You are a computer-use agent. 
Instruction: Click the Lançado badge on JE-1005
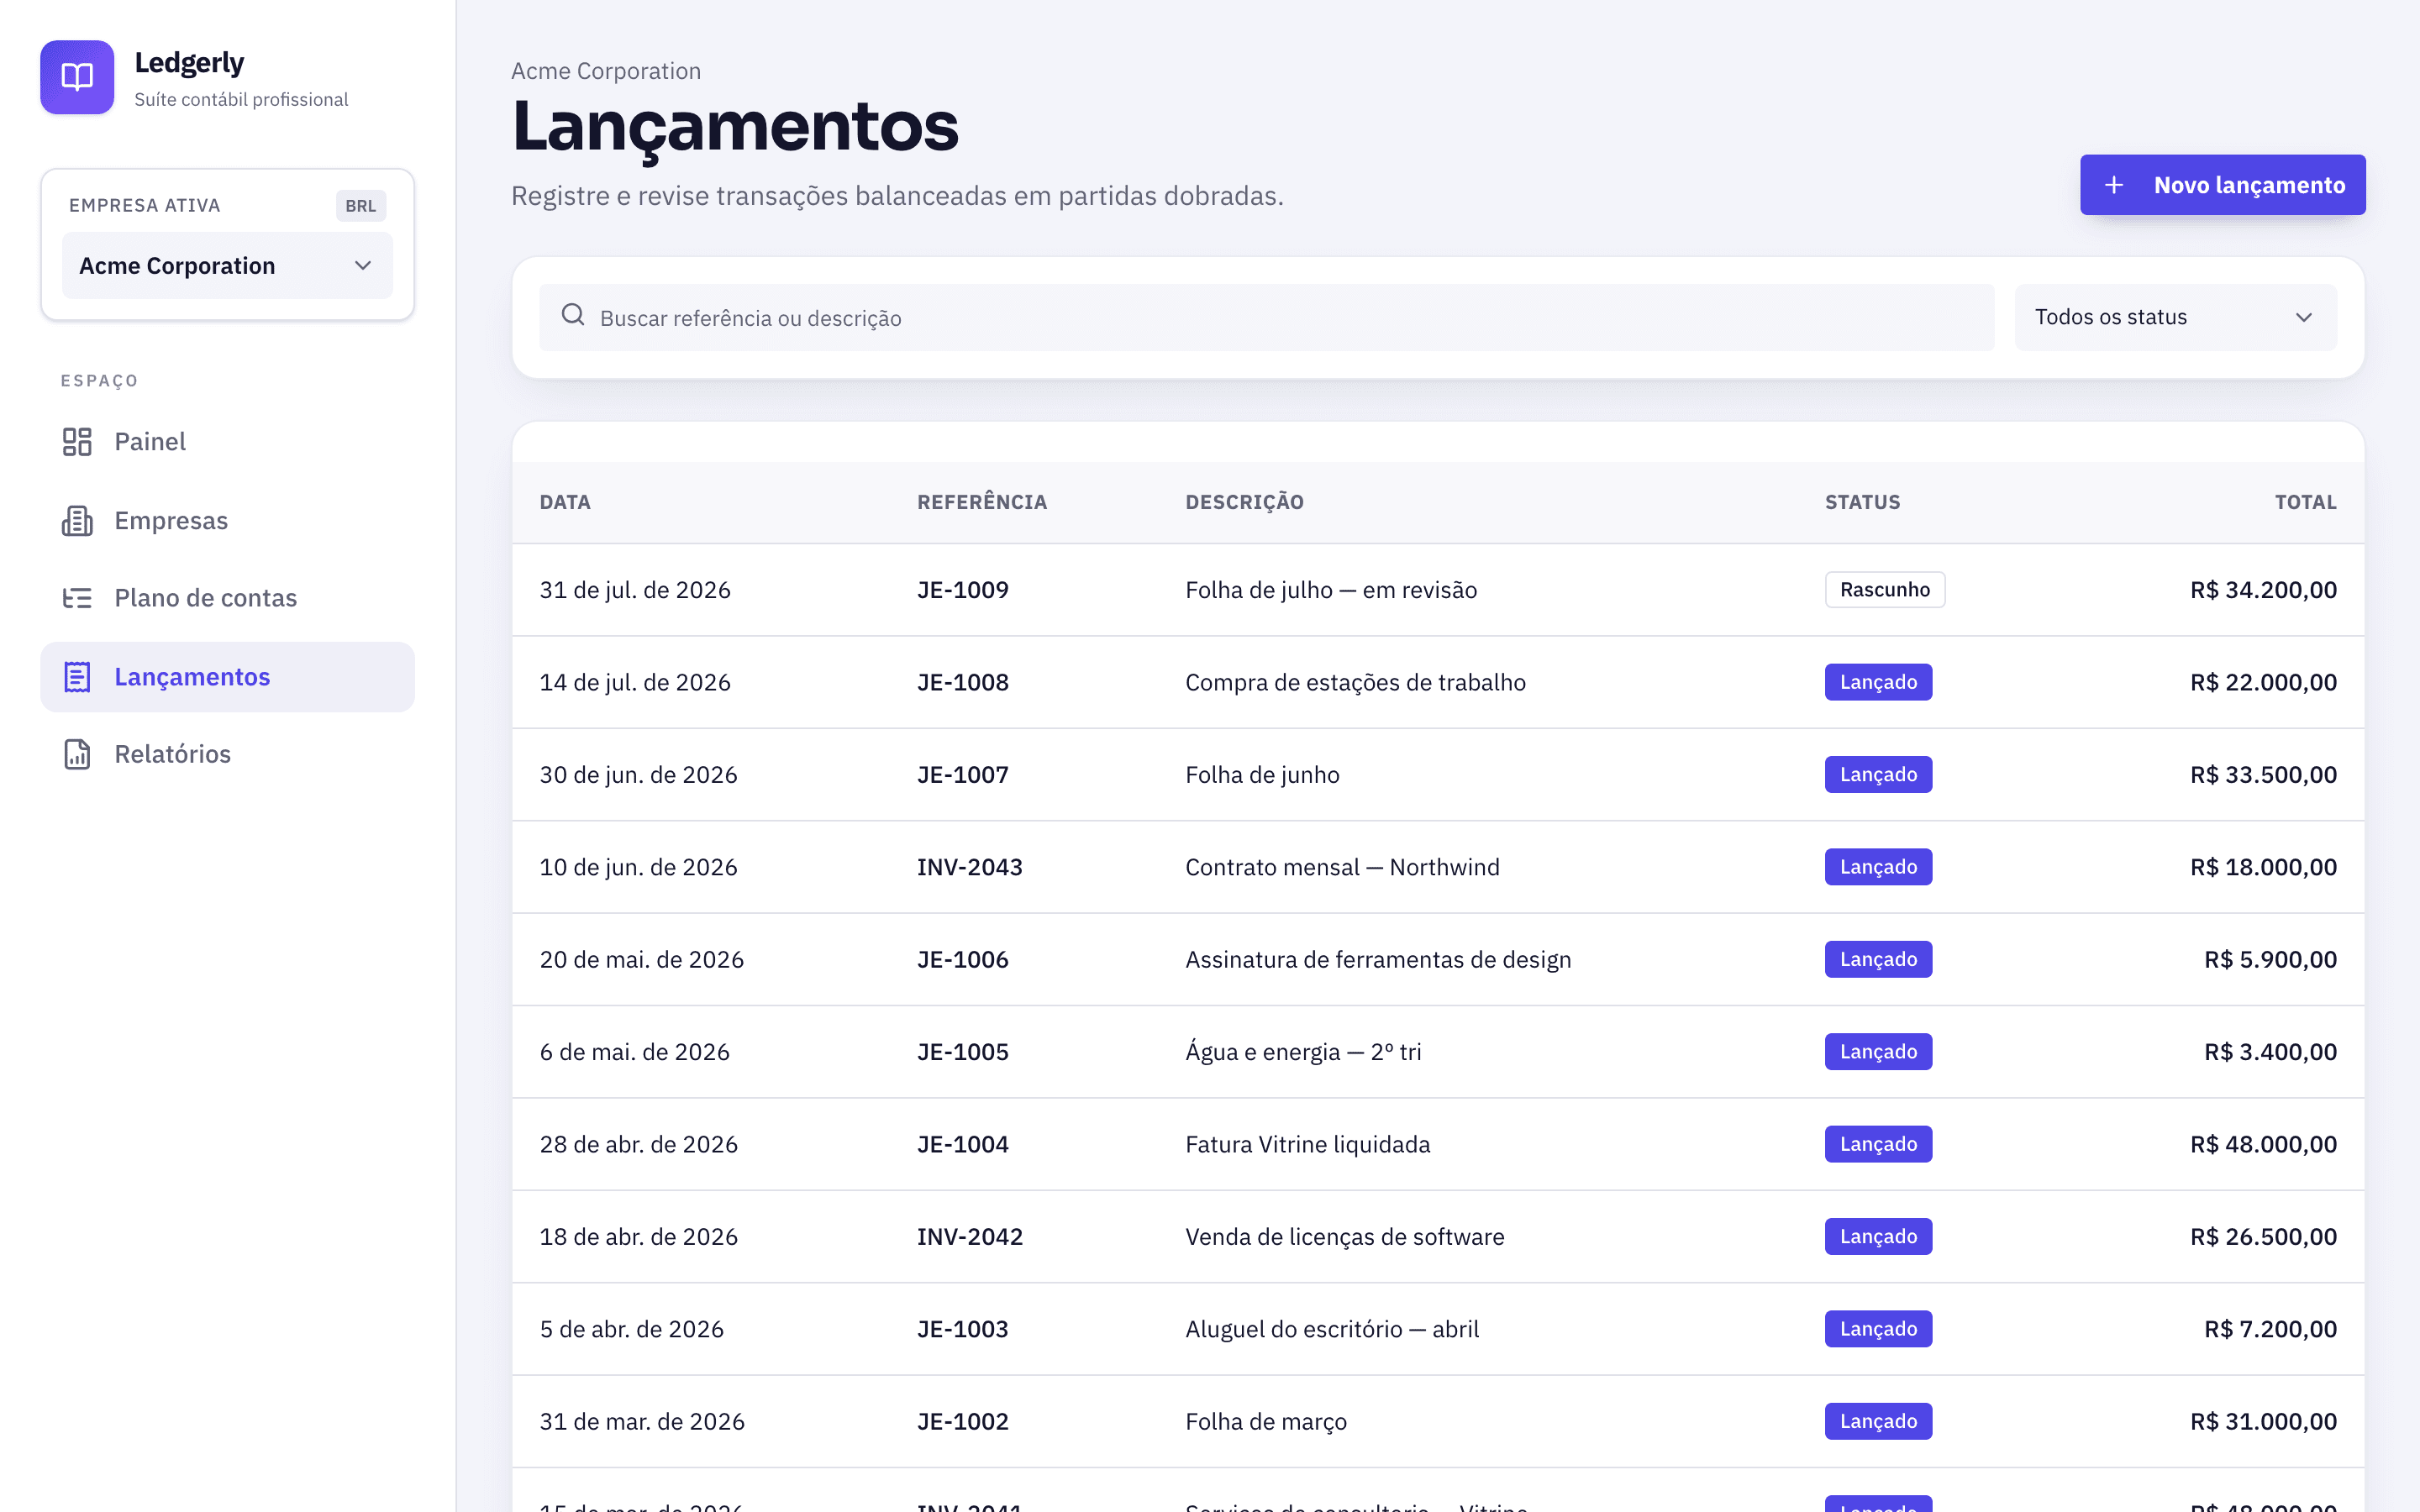1878,1052
